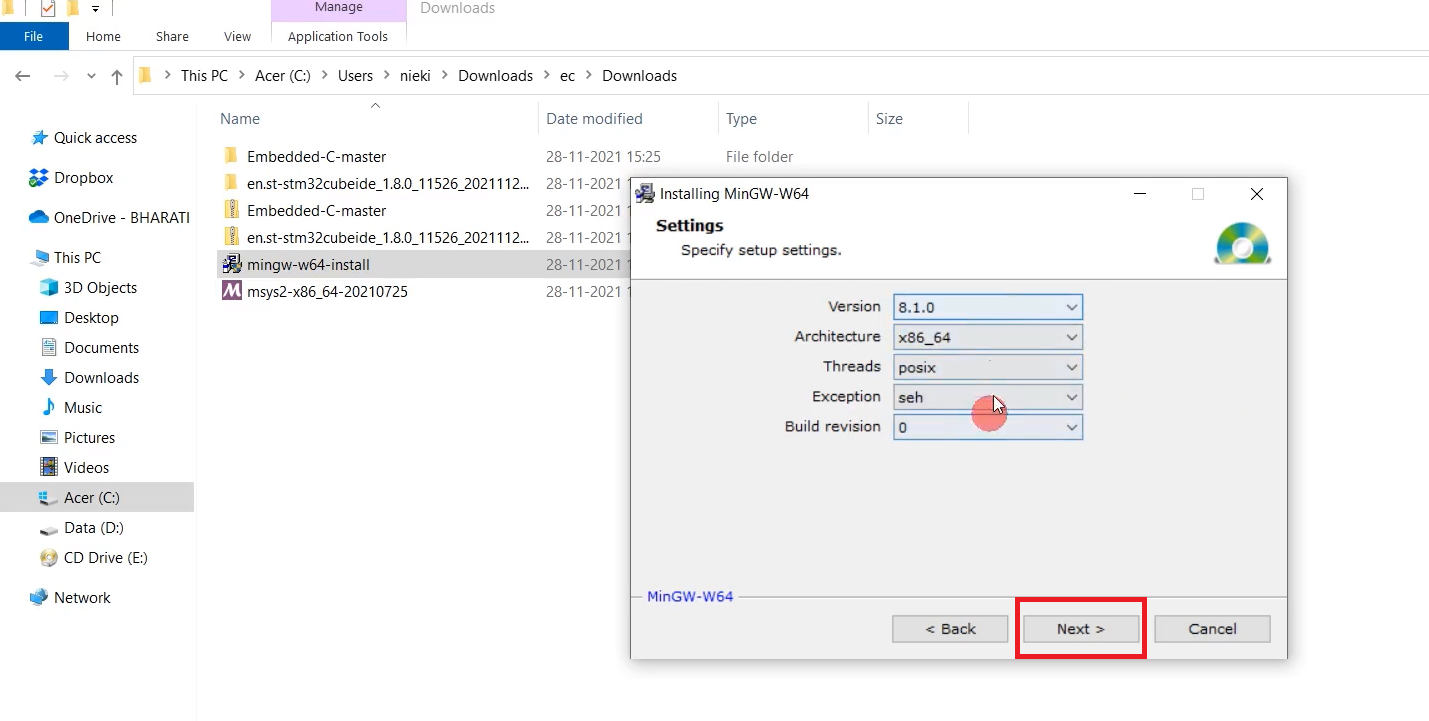
Task: Open the recent locations dropdown arrow
Action: (x=91, y=76)
